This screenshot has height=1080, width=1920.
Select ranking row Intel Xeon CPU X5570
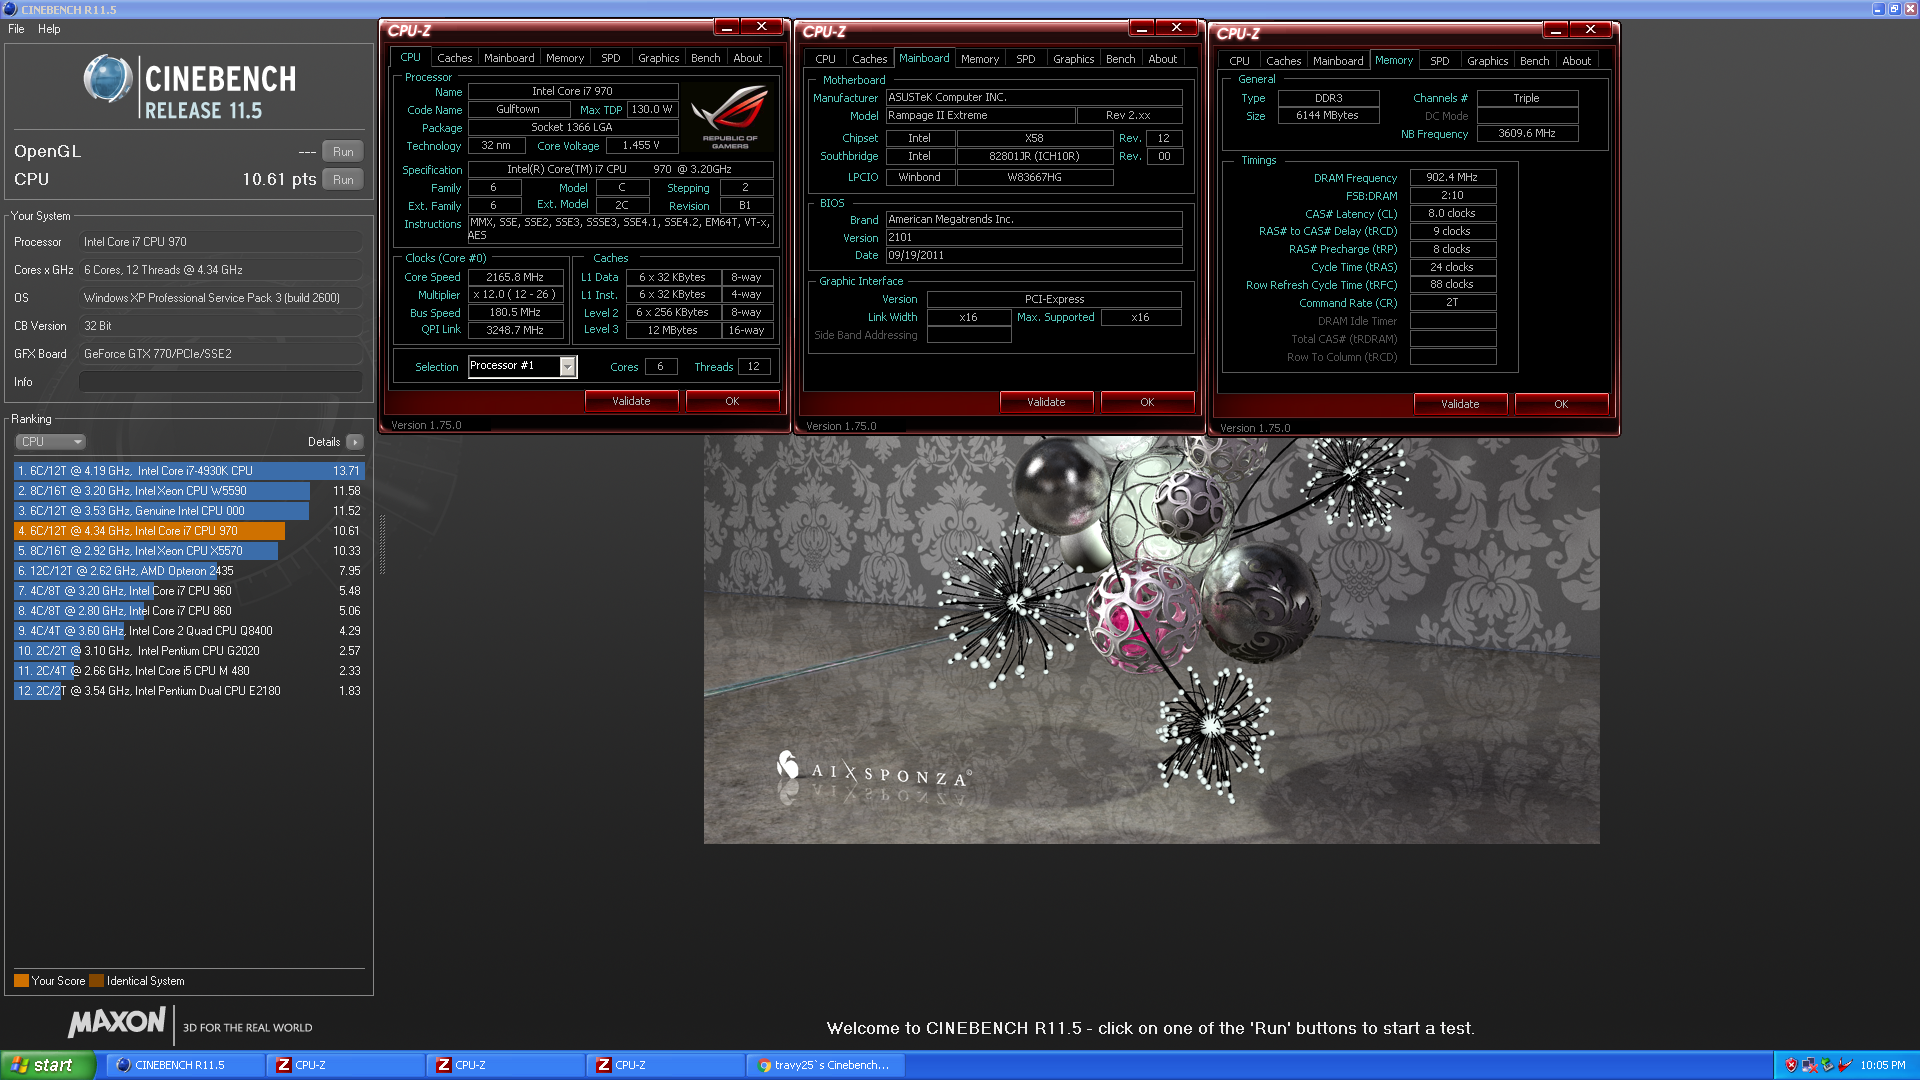point(189,551)
